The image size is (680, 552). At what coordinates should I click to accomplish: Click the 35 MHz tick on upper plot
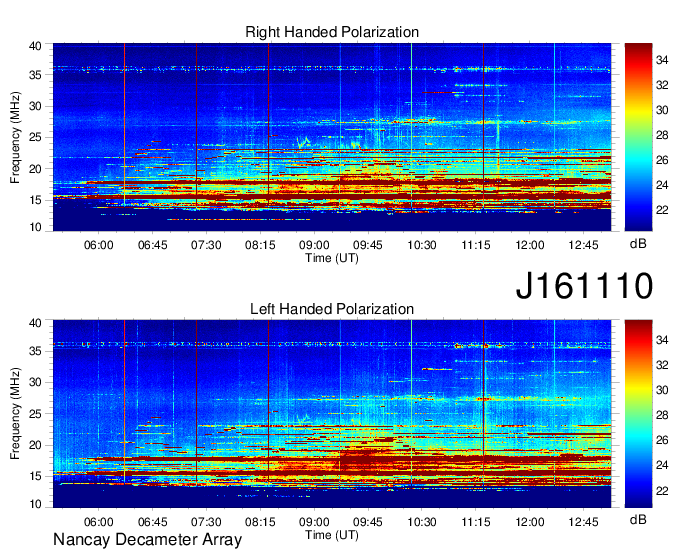pos(35,75)
